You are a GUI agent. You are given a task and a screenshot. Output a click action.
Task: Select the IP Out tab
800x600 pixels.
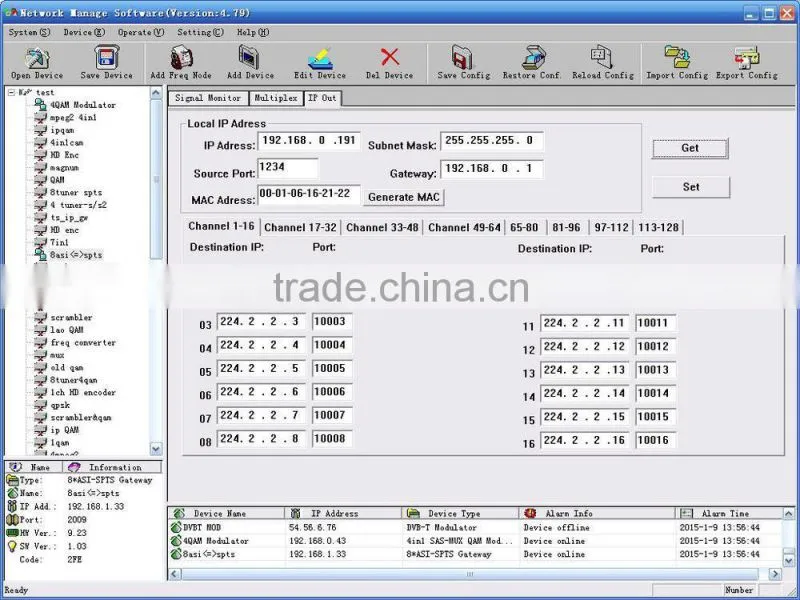(x=322, y=97)
